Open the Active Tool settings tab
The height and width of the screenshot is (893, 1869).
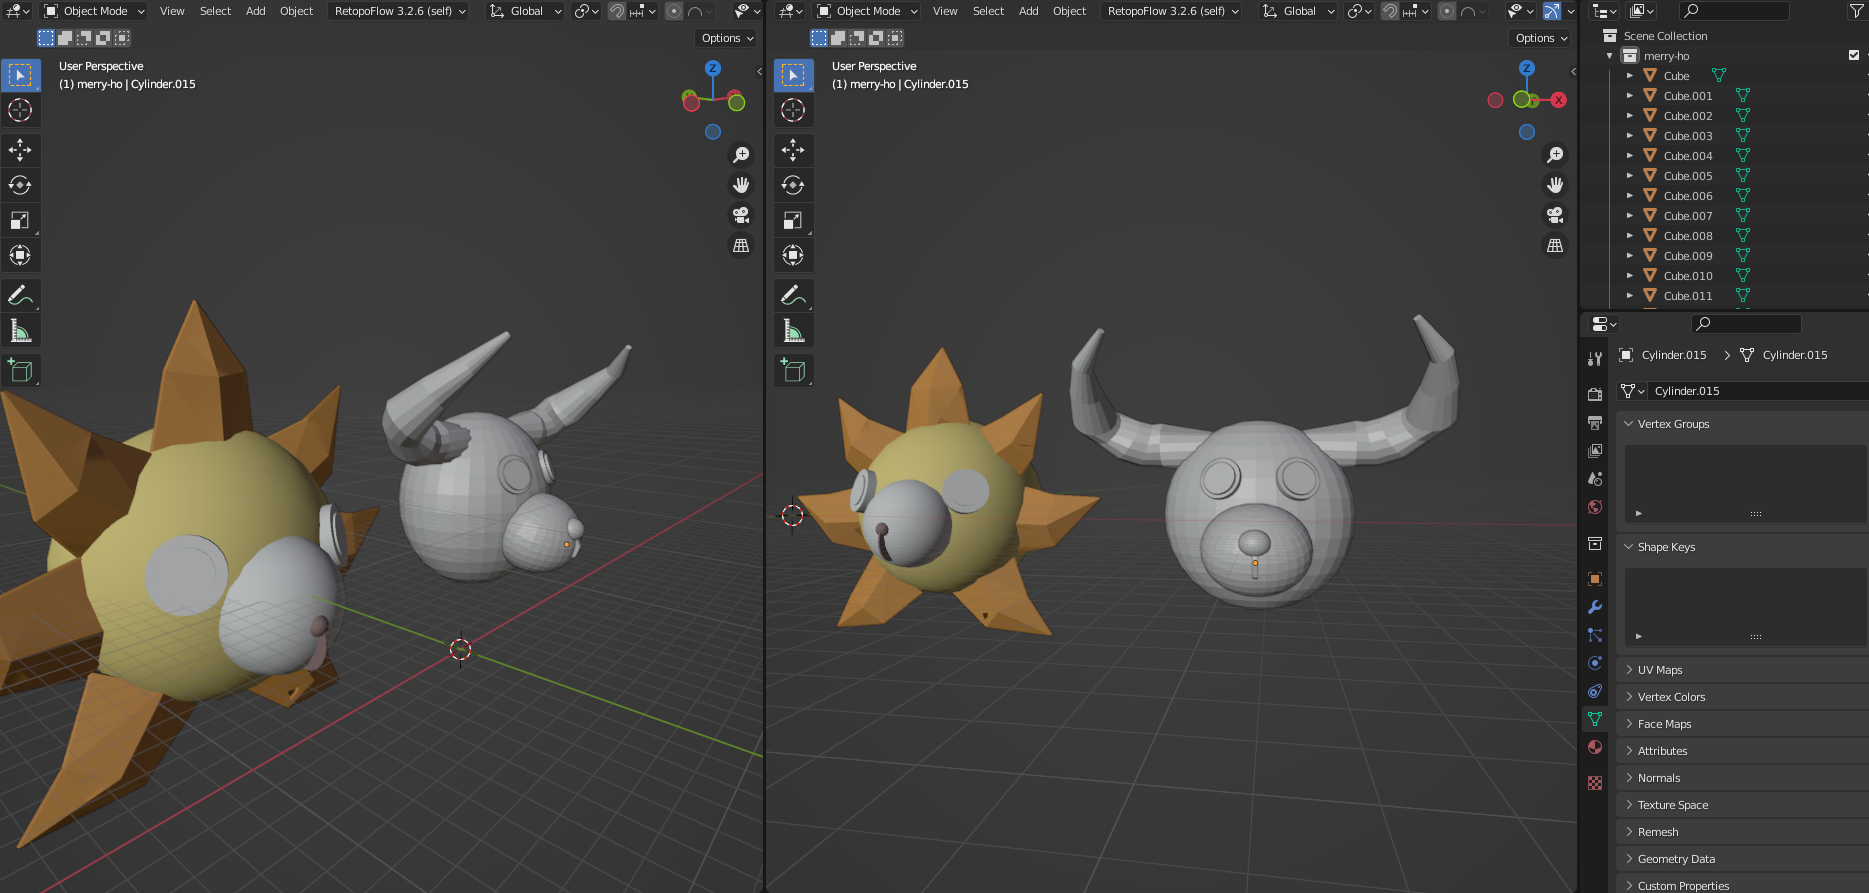pos(1595,358)
